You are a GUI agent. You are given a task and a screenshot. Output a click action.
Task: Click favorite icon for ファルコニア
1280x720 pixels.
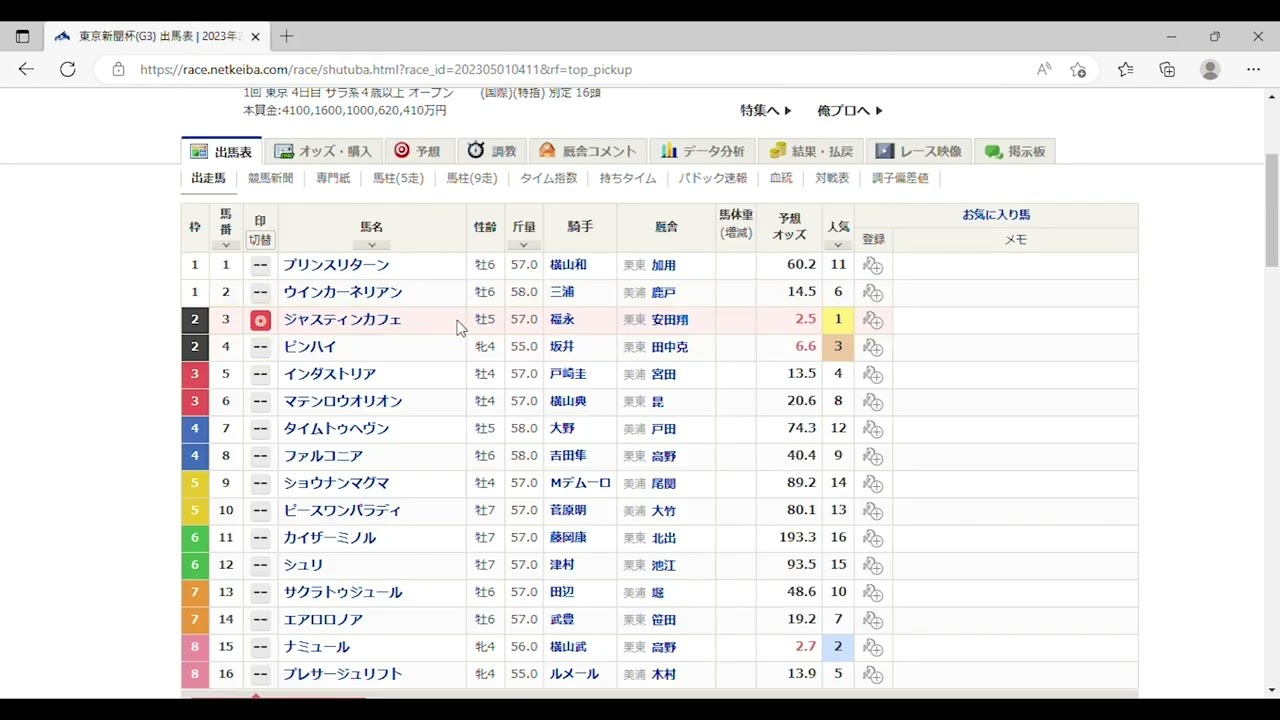[873, 456]
